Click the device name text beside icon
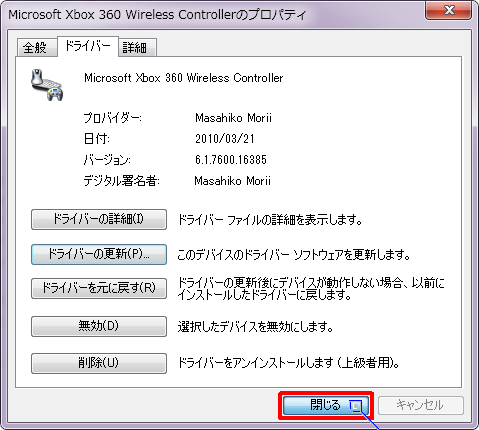479x430 pixels. pos(184,78)
